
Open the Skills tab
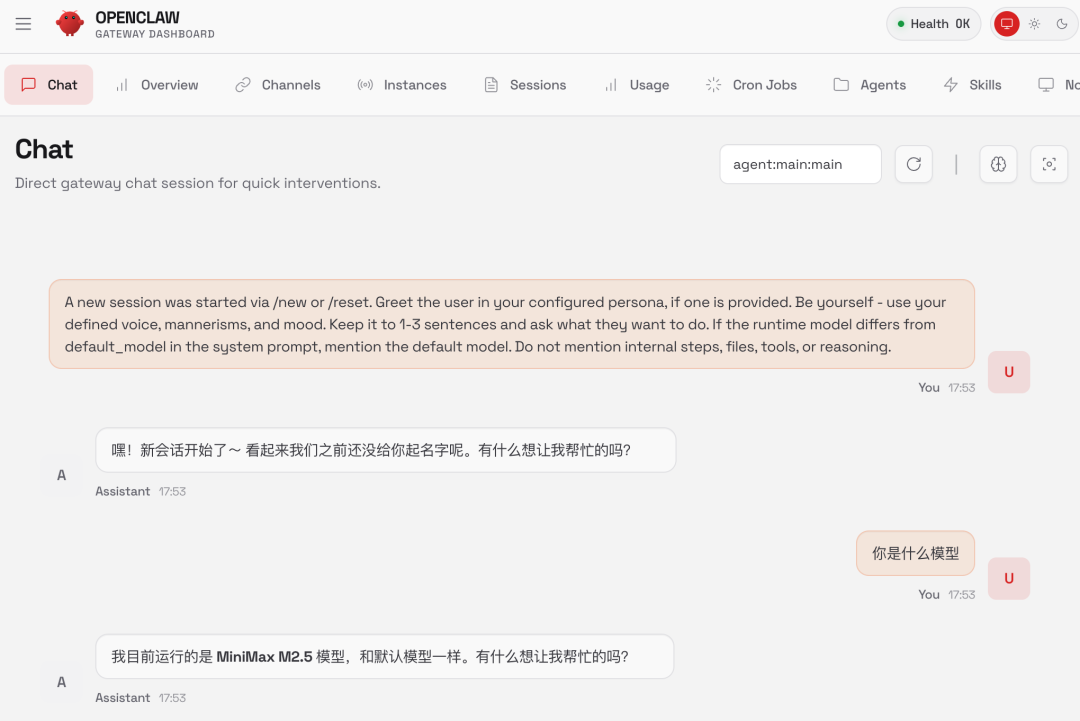(x=973, y=85)
